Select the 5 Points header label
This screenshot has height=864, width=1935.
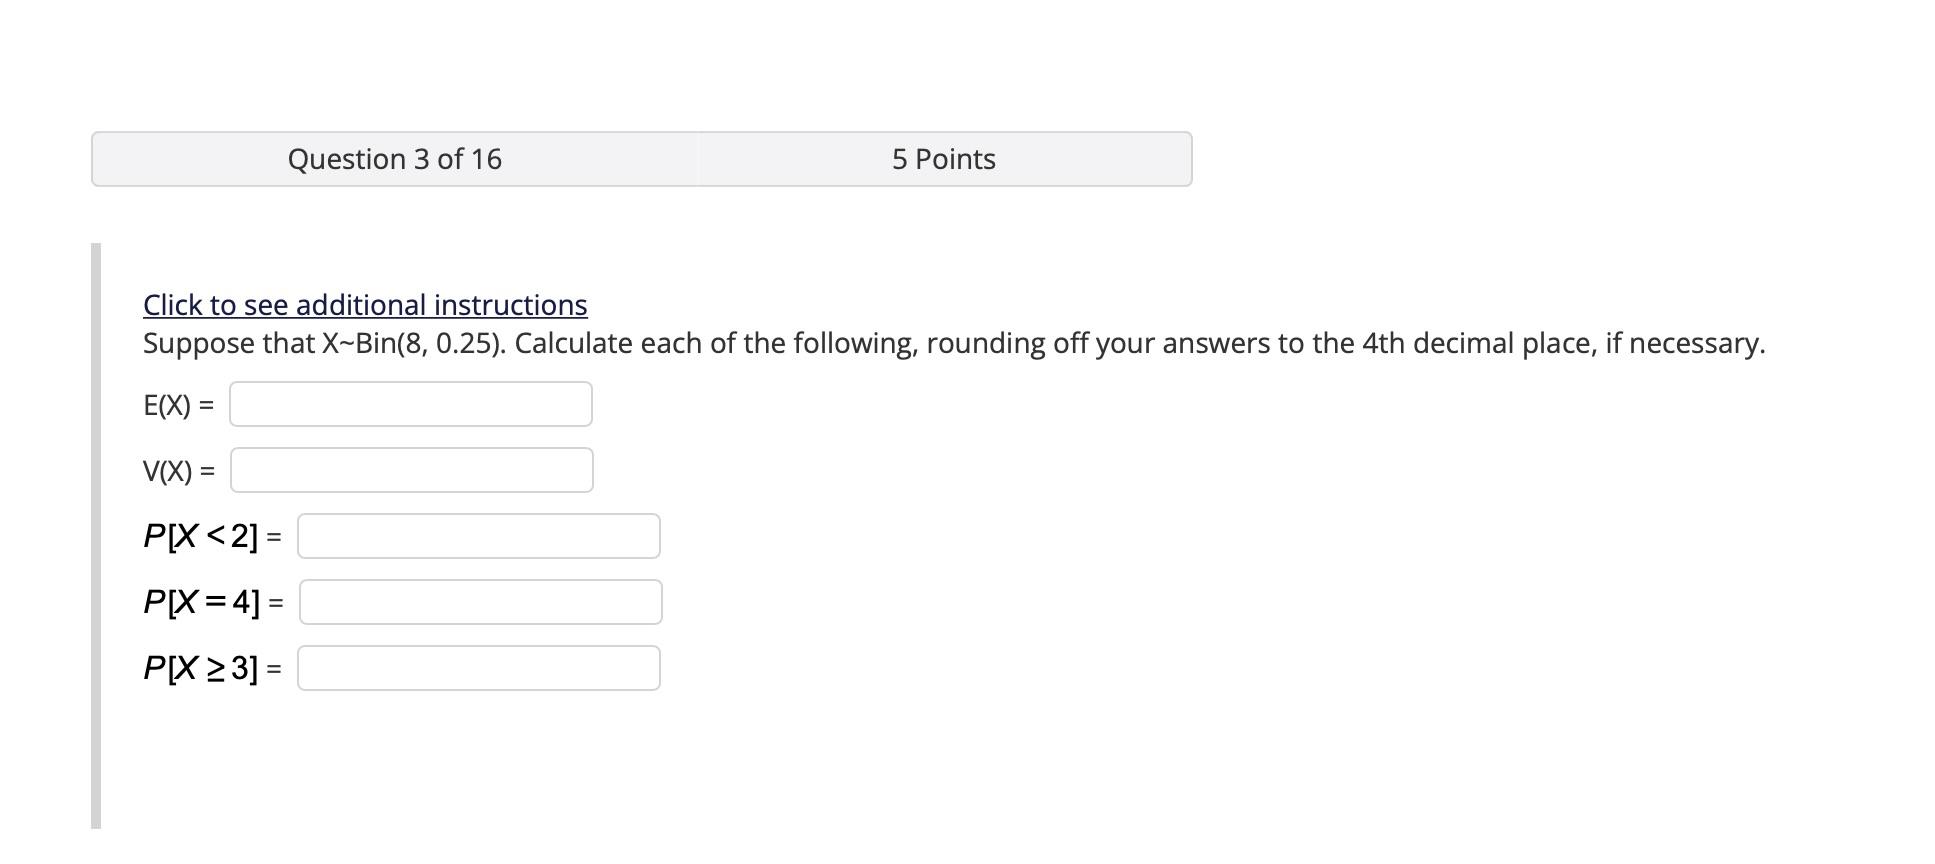pos(941,158)
